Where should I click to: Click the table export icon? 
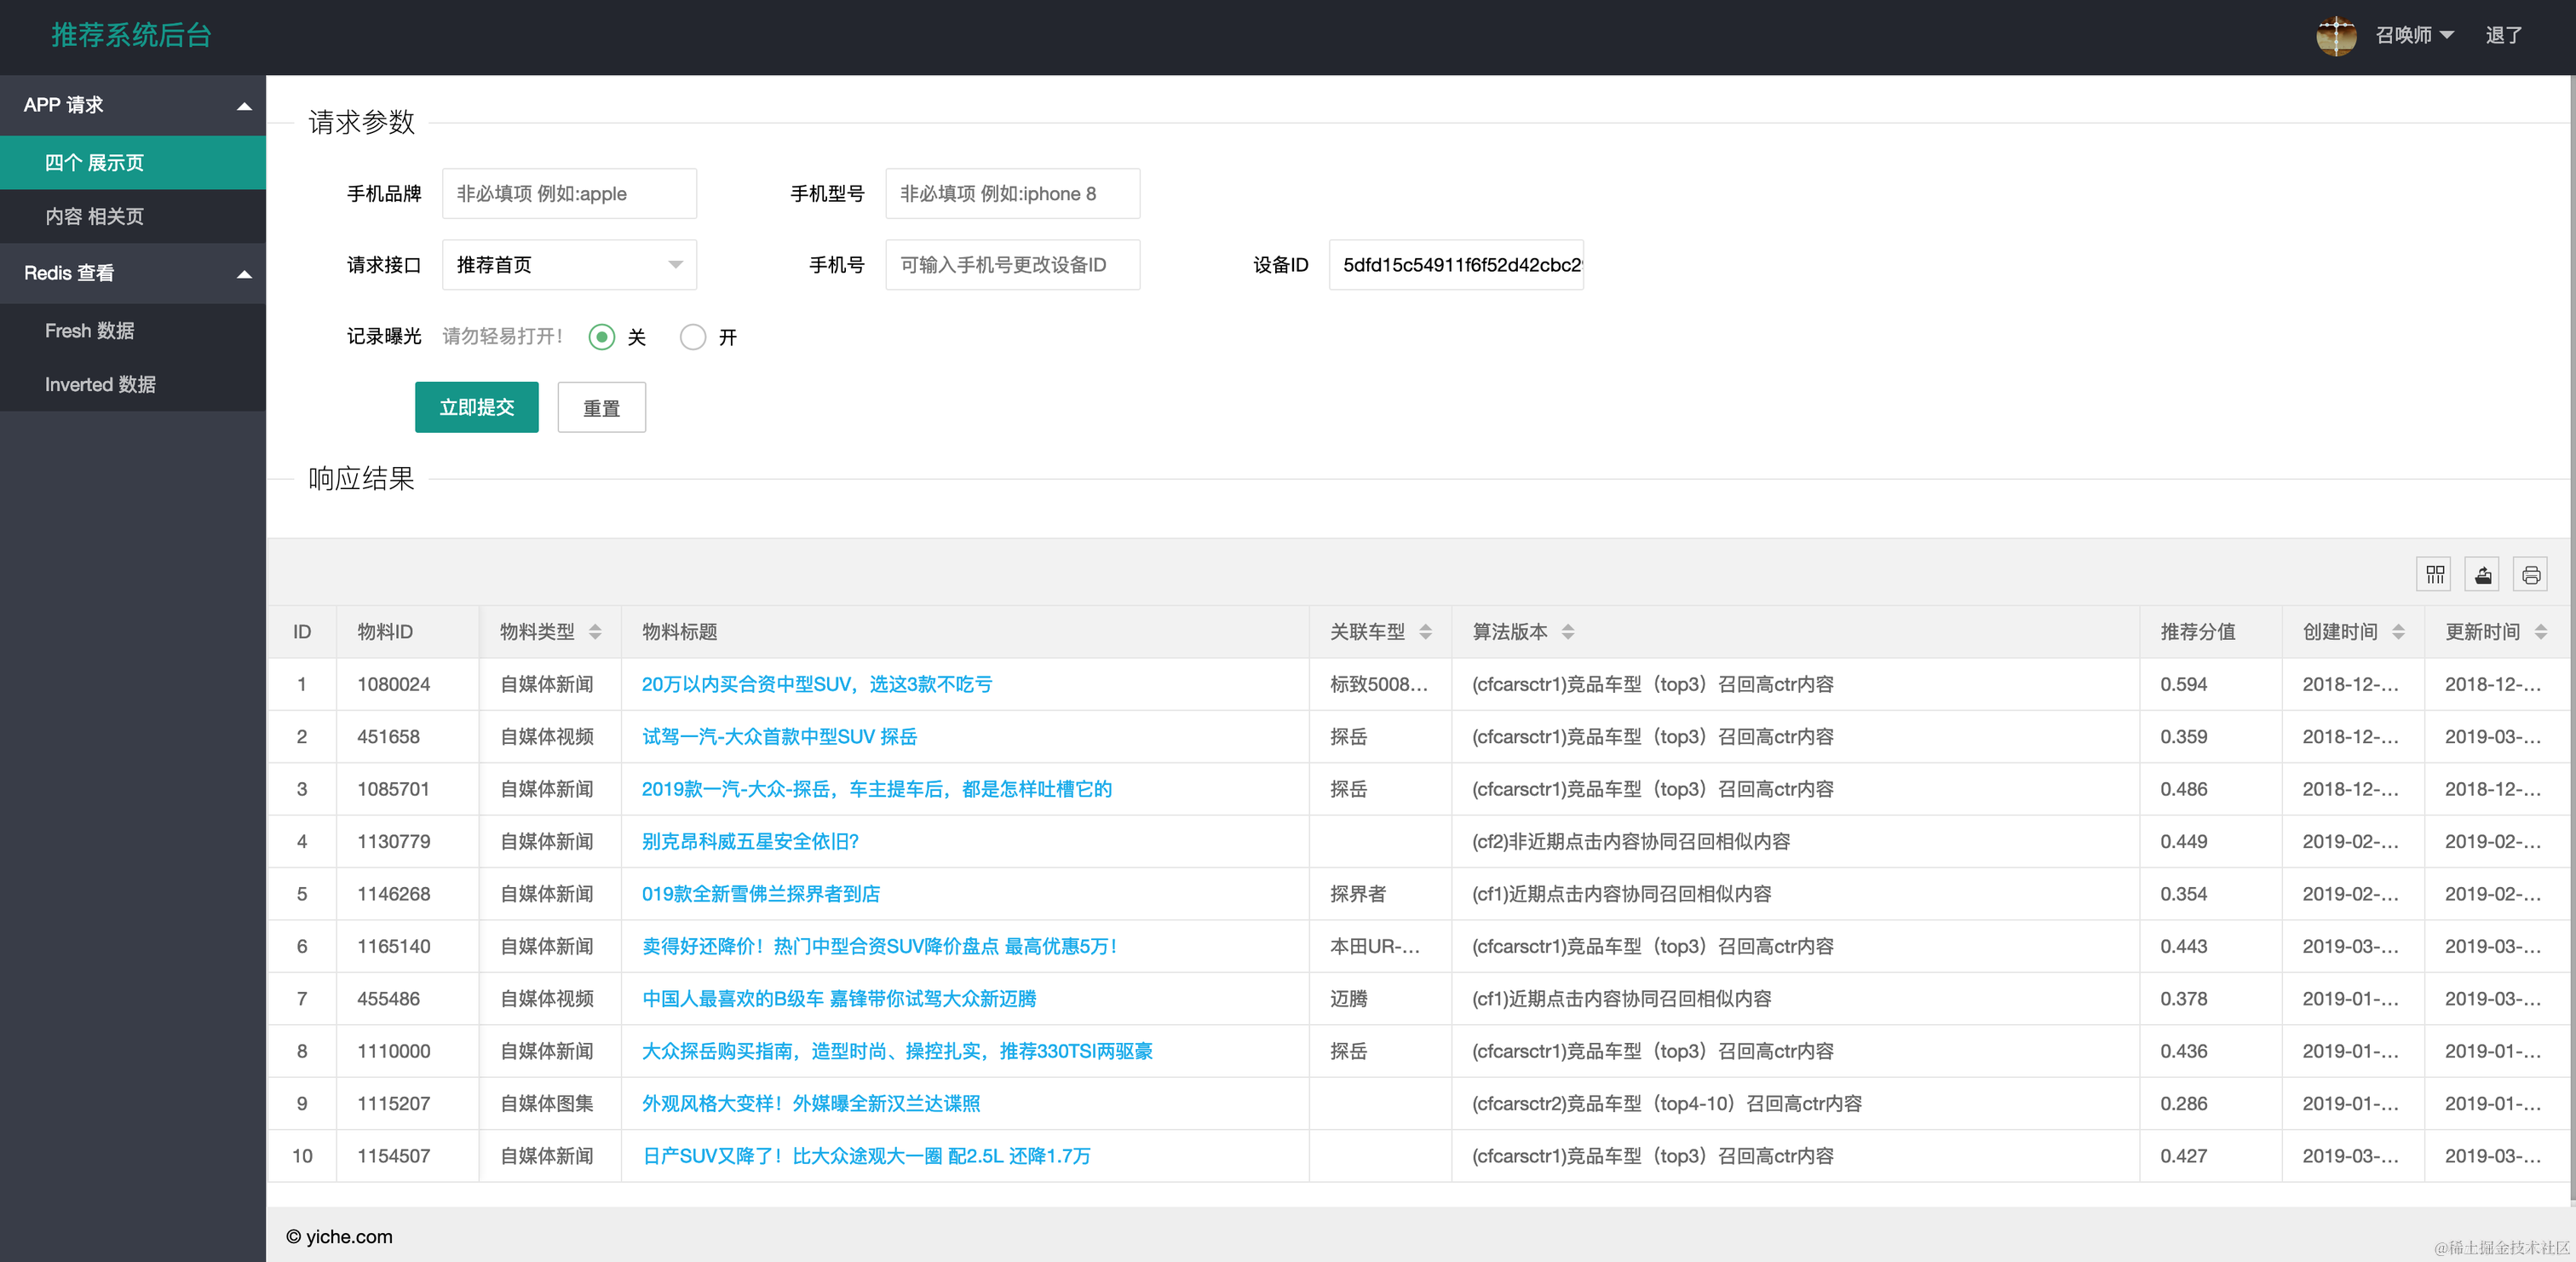2482,574
